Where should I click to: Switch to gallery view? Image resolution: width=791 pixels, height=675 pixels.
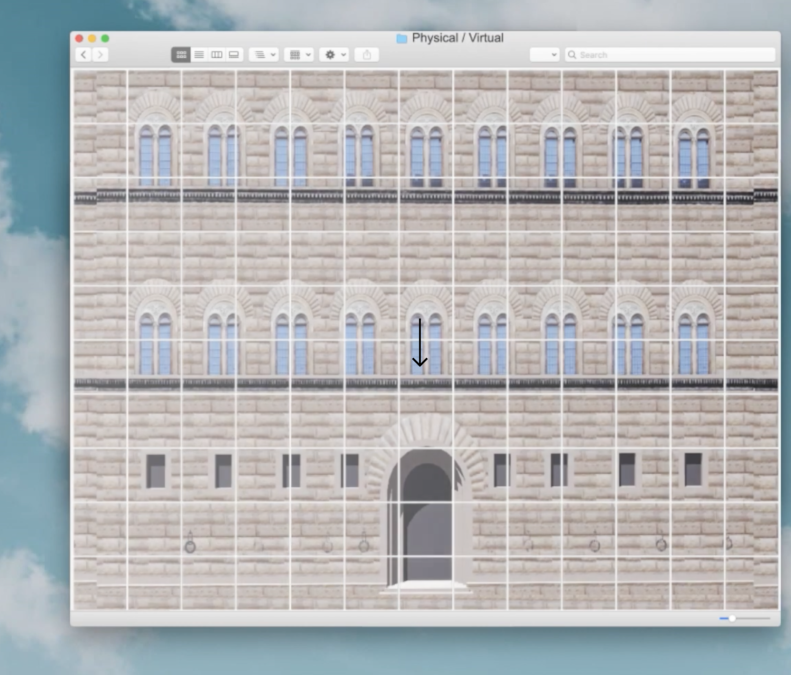234,54
